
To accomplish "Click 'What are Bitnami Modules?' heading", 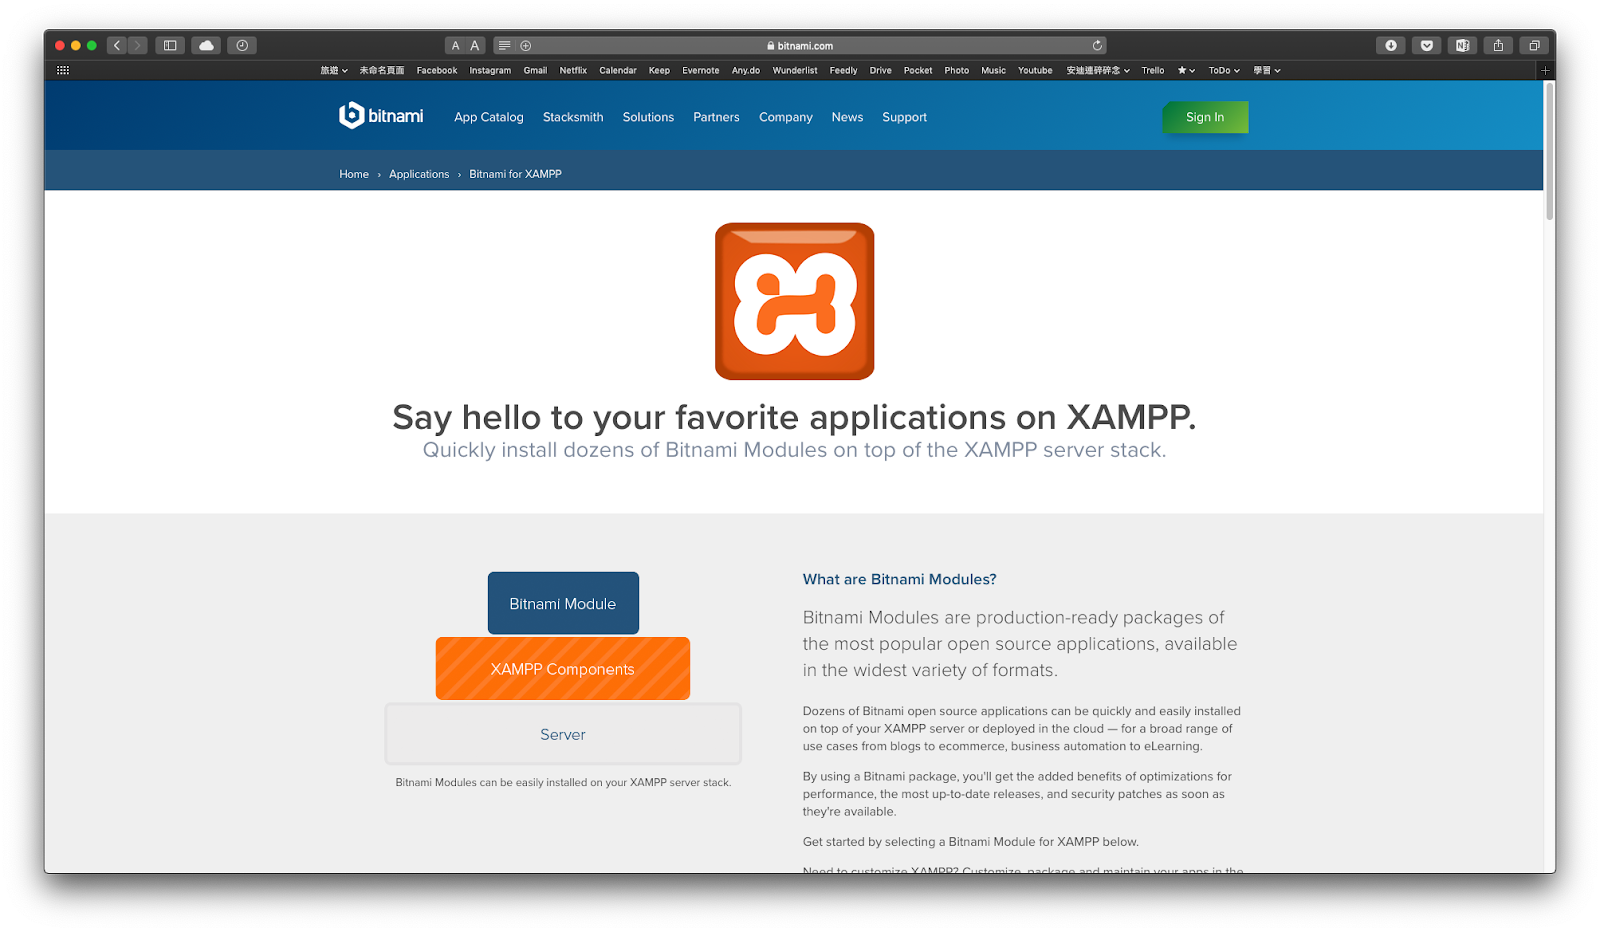I will (899, 579).
